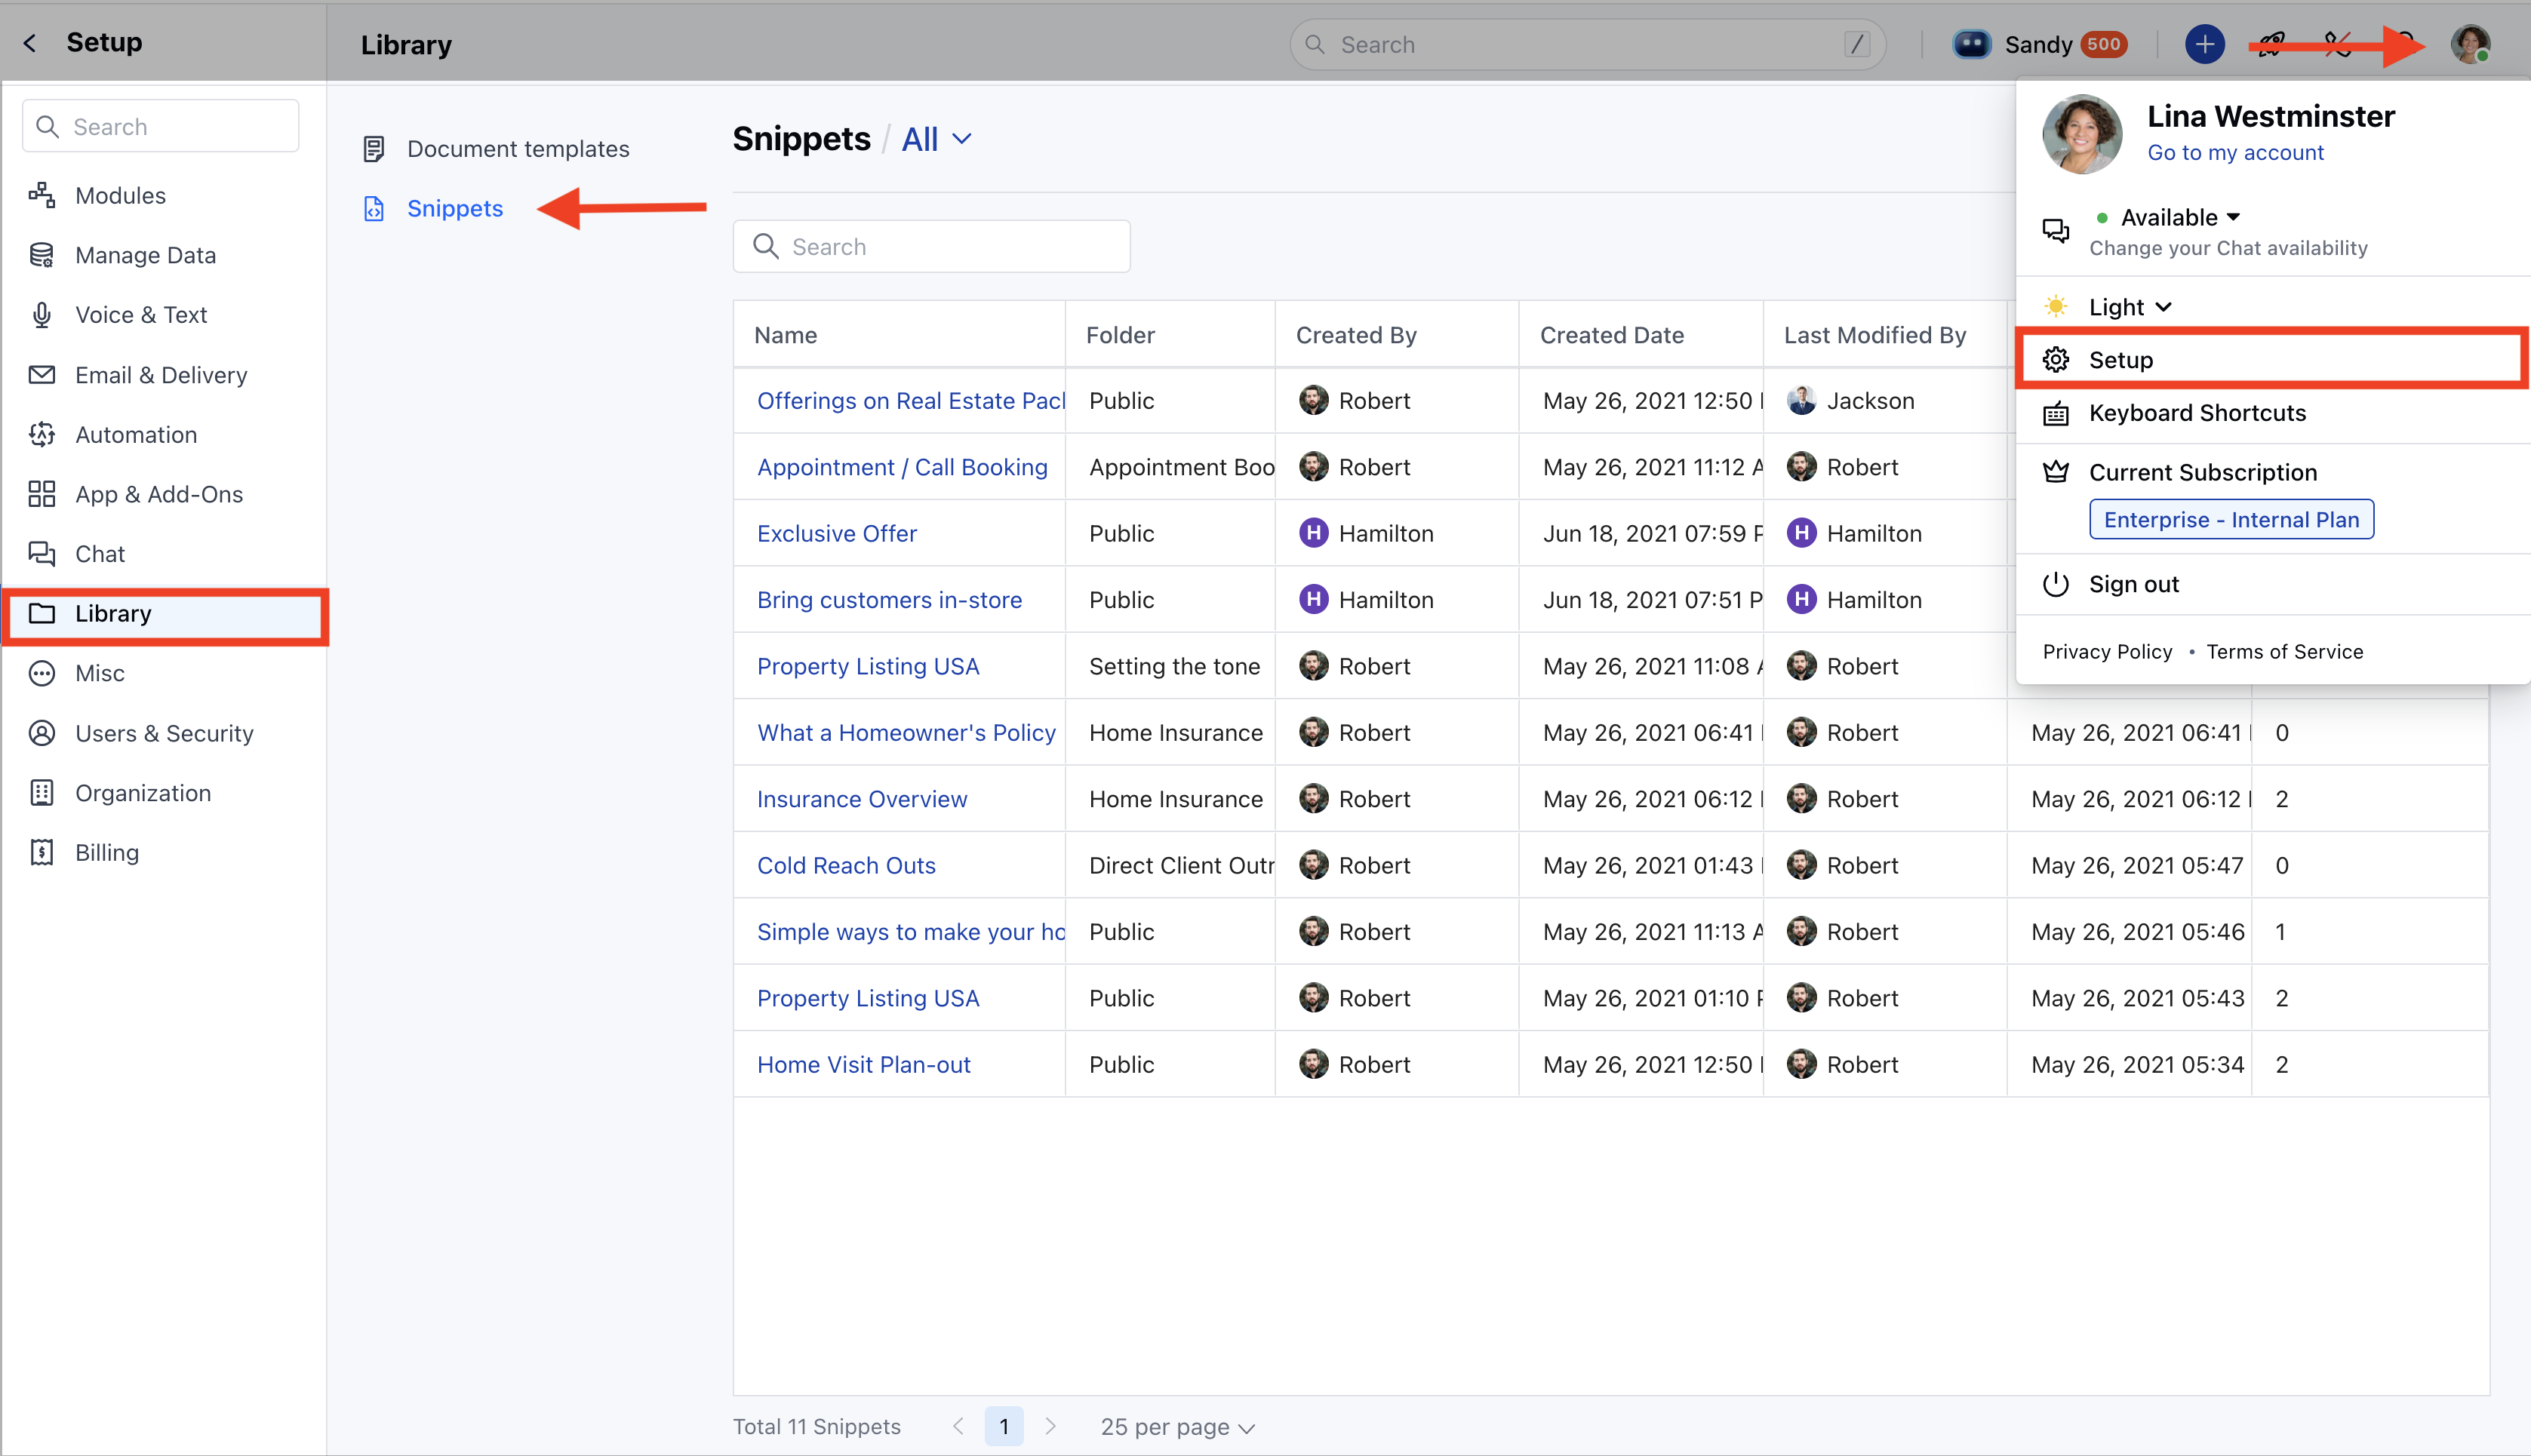Click the Sign out power icon
The image size is (2531, 1456).
pos(2055,584)
